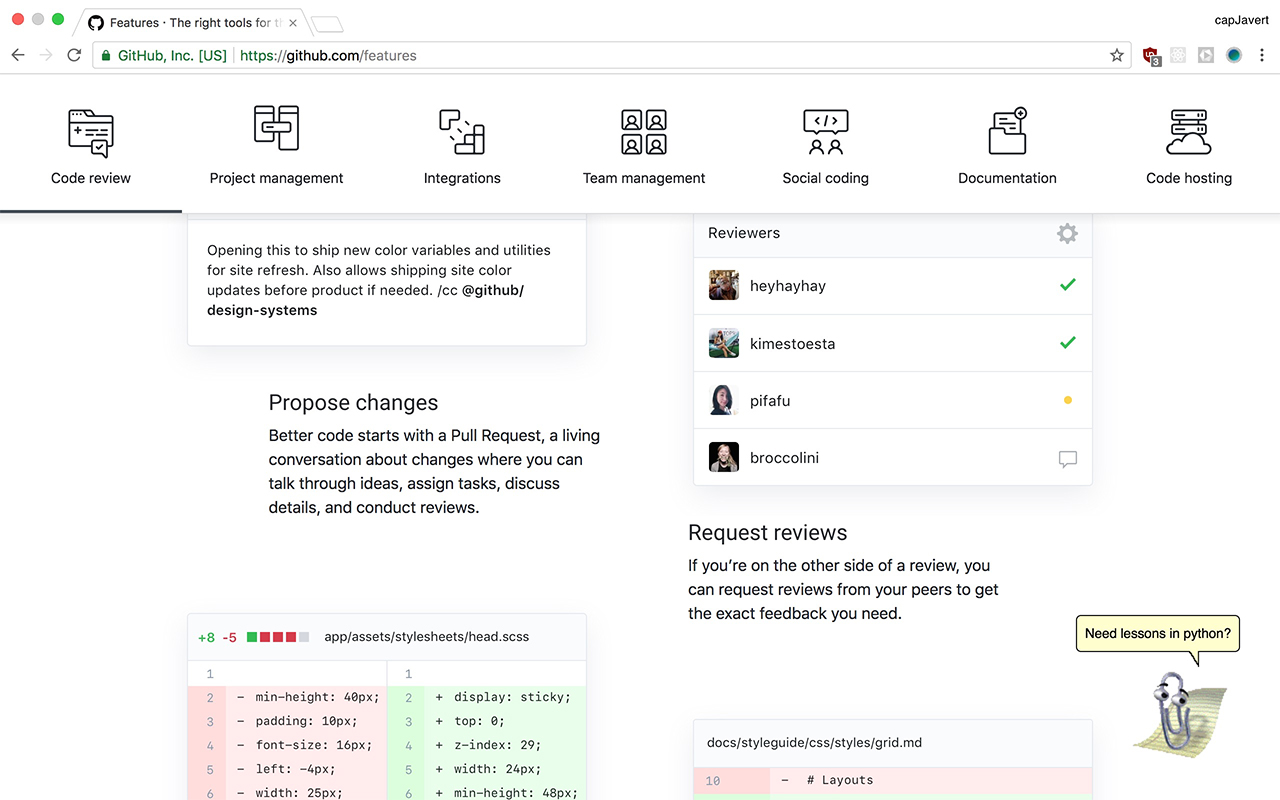Click the docs/styleguide/css/styles/grid.md file name
The image size is (1280, 800).
[x=814, y=742]
